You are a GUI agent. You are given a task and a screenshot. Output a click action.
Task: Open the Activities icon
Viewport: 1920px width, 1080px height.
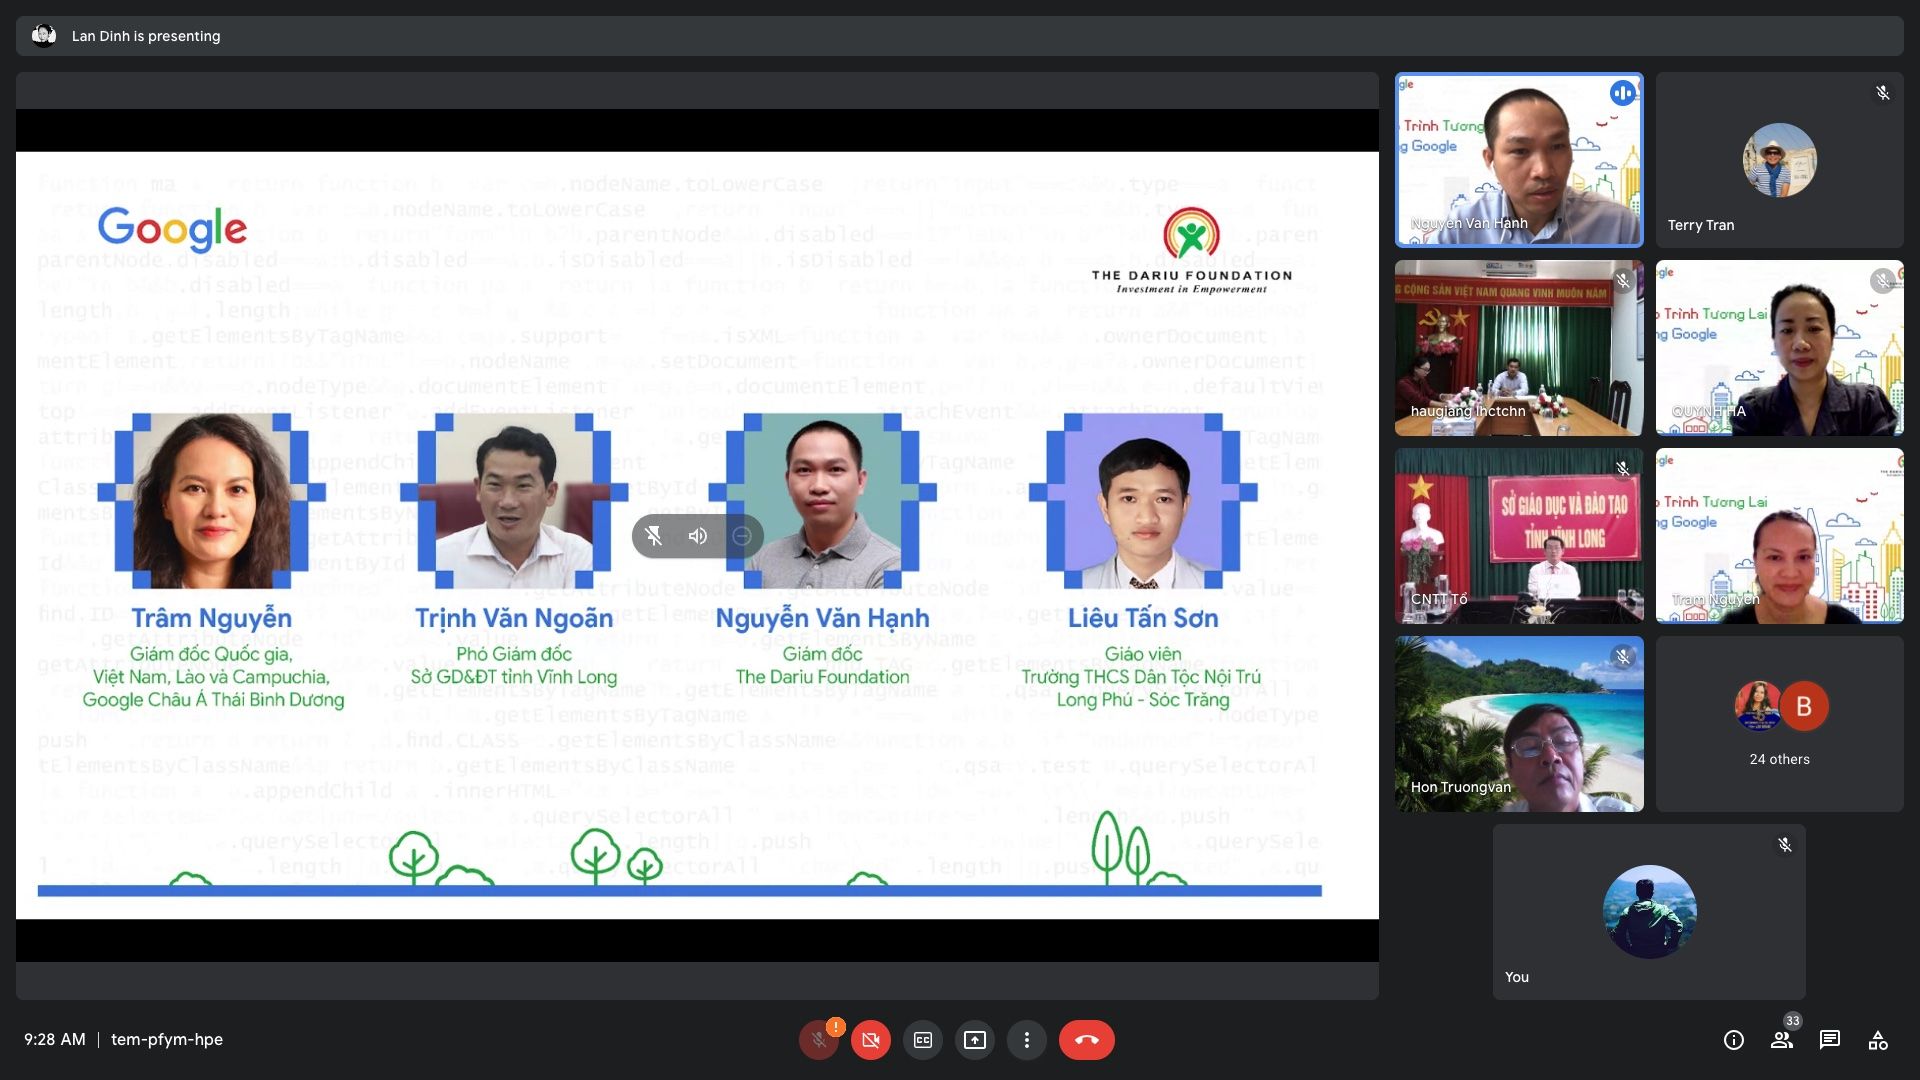(1878, 1040)
